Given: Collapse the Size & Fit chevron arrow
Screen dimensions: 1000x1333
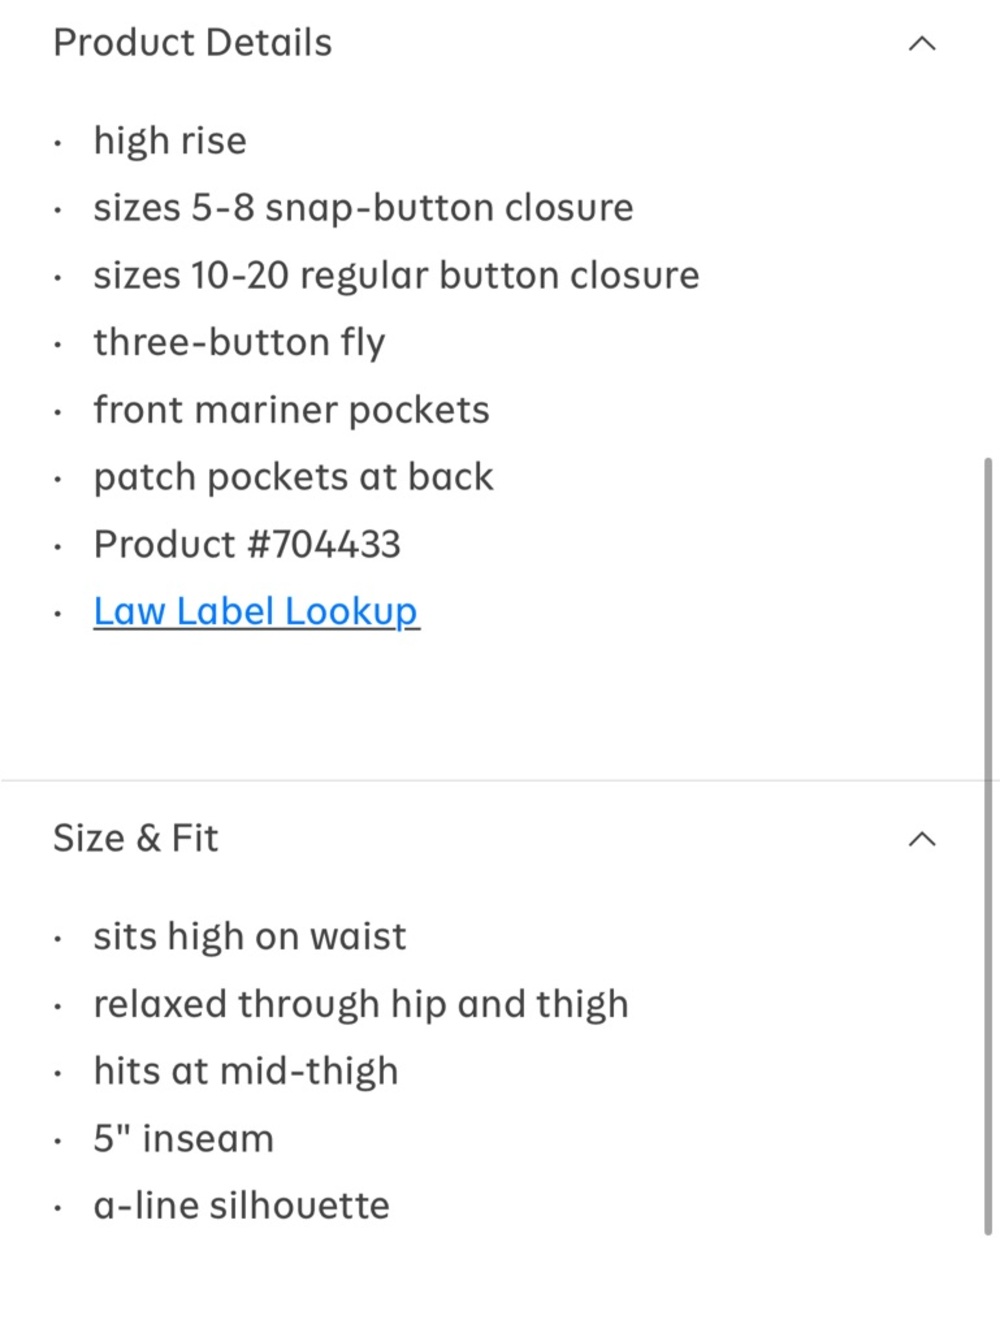Looking at the screenshot, I should tap(921, 839).
